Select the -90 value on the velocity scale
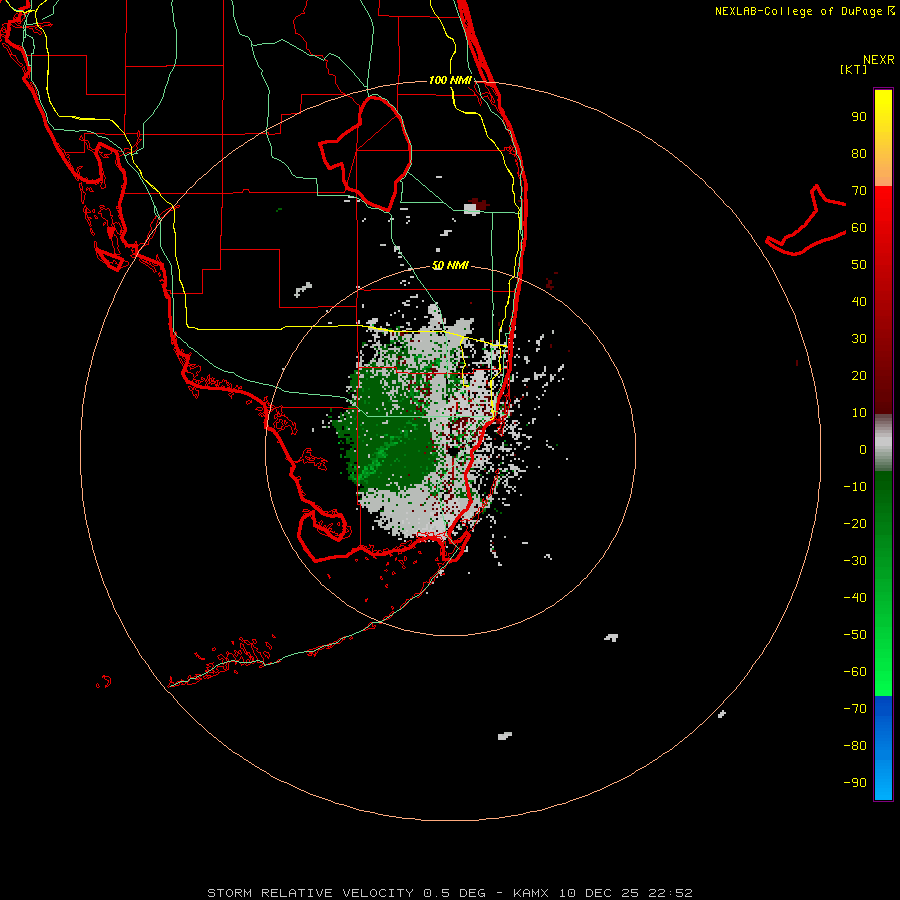 point(855,783)
